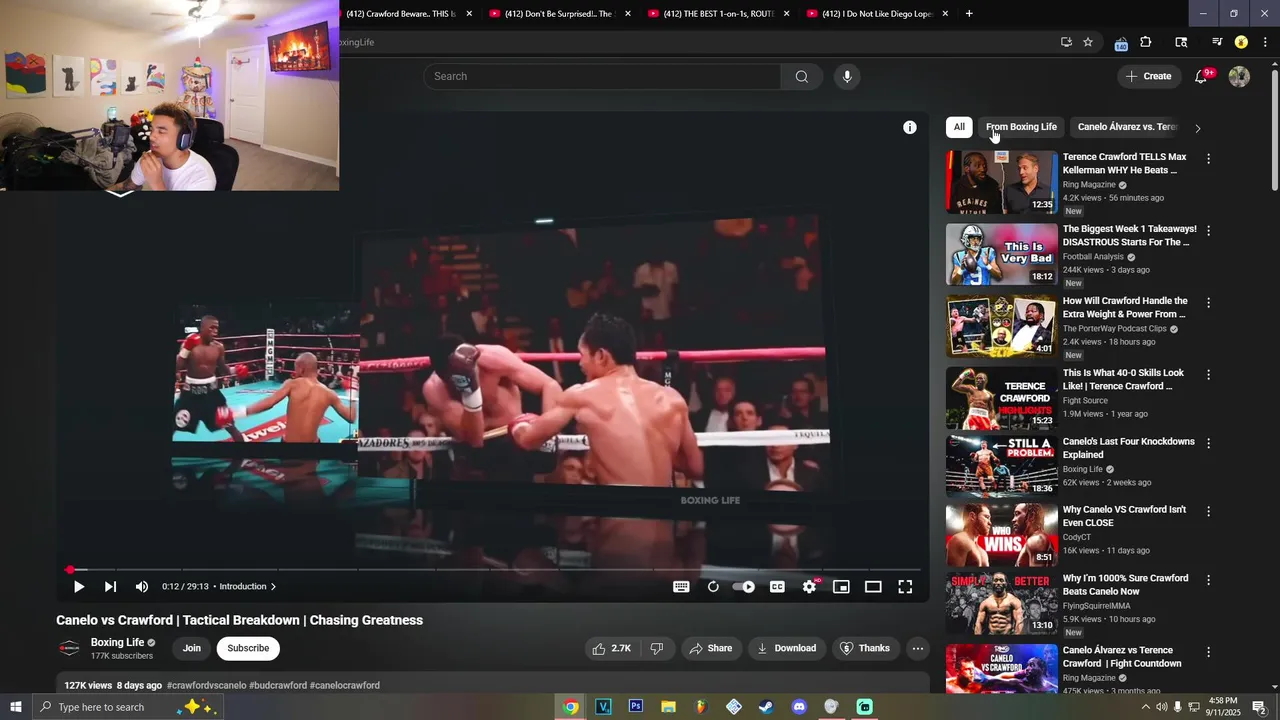Open Boxing Life channel avatar
Screen dimensions: 1280x720
(x=69, y=648)
